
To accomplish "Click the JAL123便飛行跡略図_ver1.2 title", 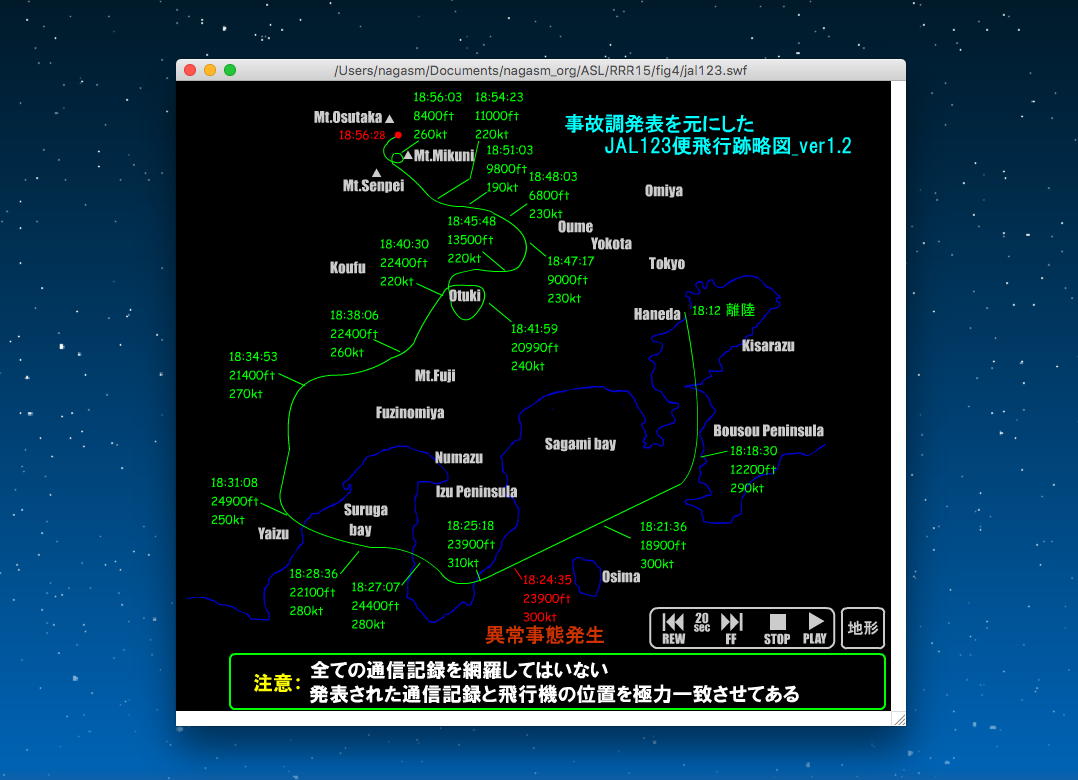I will [x=728, y=146].
